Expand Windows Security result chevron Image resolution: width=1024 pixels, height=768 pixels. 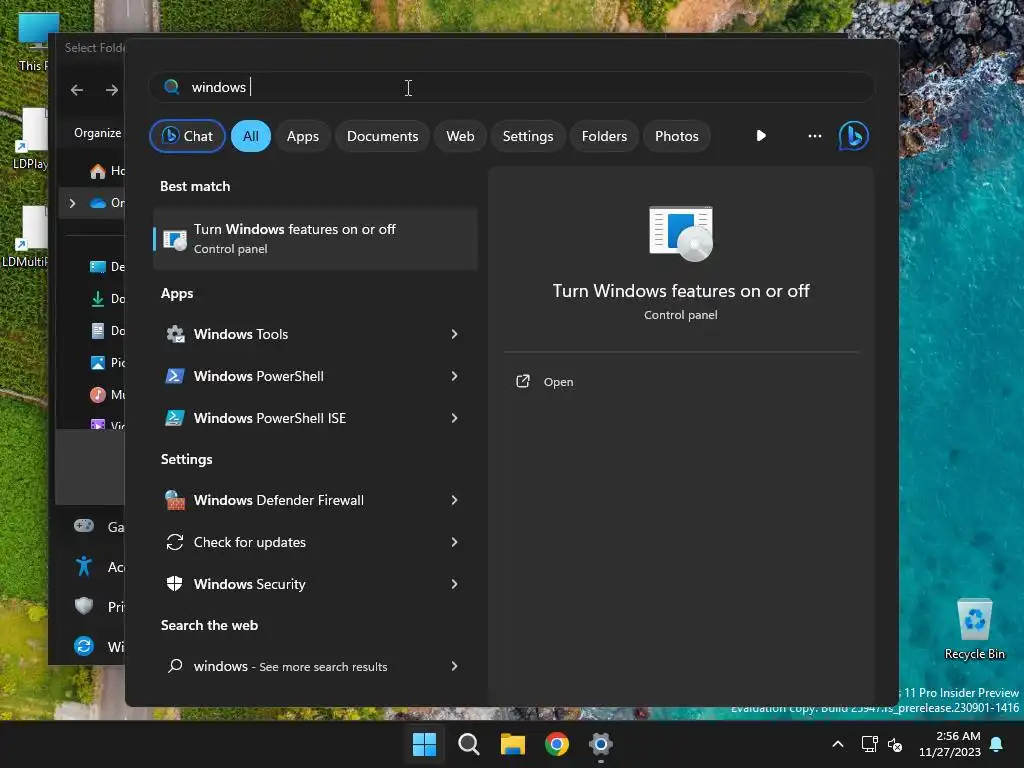(x=455, y=584)
